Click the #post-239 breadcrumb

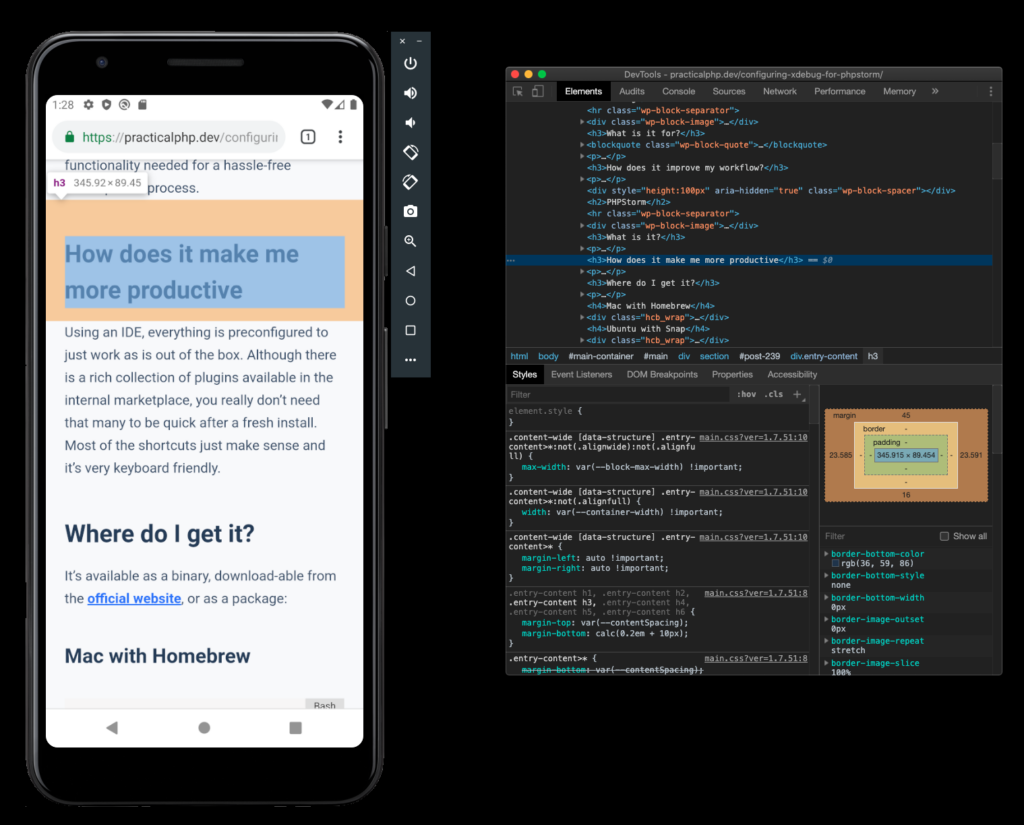760,356
